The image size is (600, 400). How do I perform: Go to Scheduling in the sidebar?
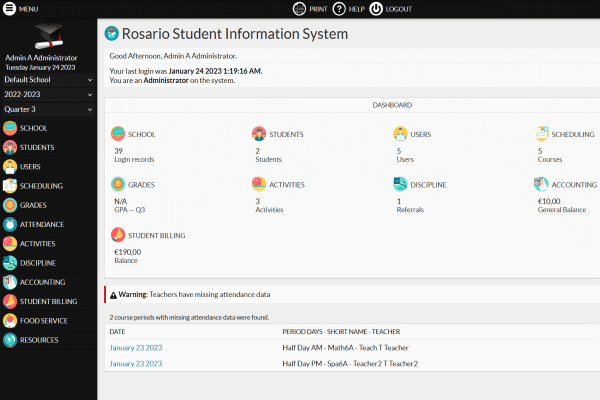pyautogui.click(x=41, y=186)
